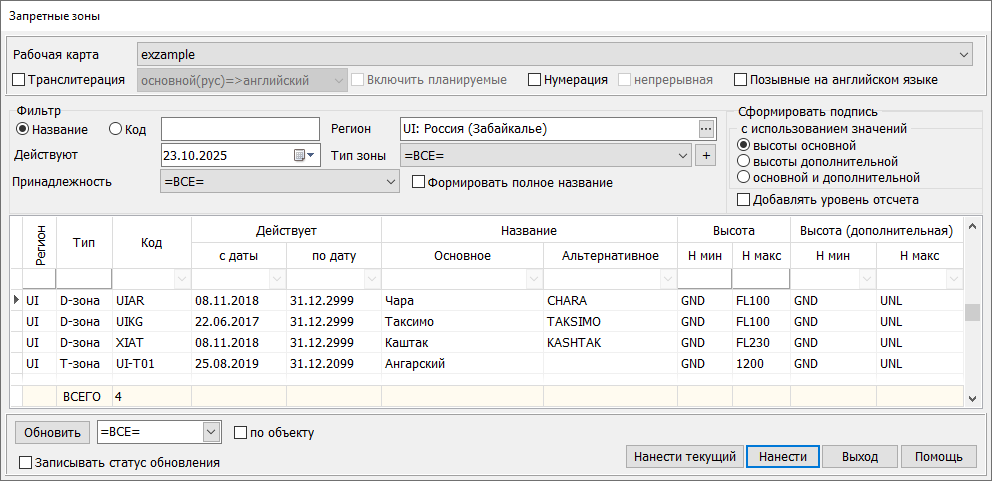Enable Записывать статус обновления checkbox

(x=26, y=463)
